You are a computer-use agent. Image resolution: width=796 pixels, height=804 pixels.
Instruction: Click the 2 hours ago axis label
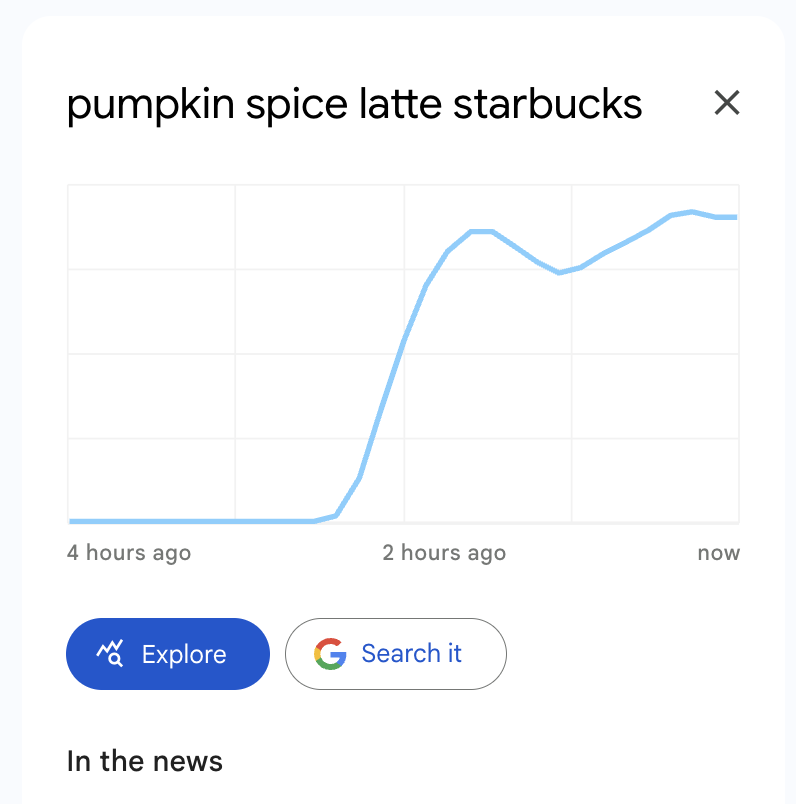point(444,553)
